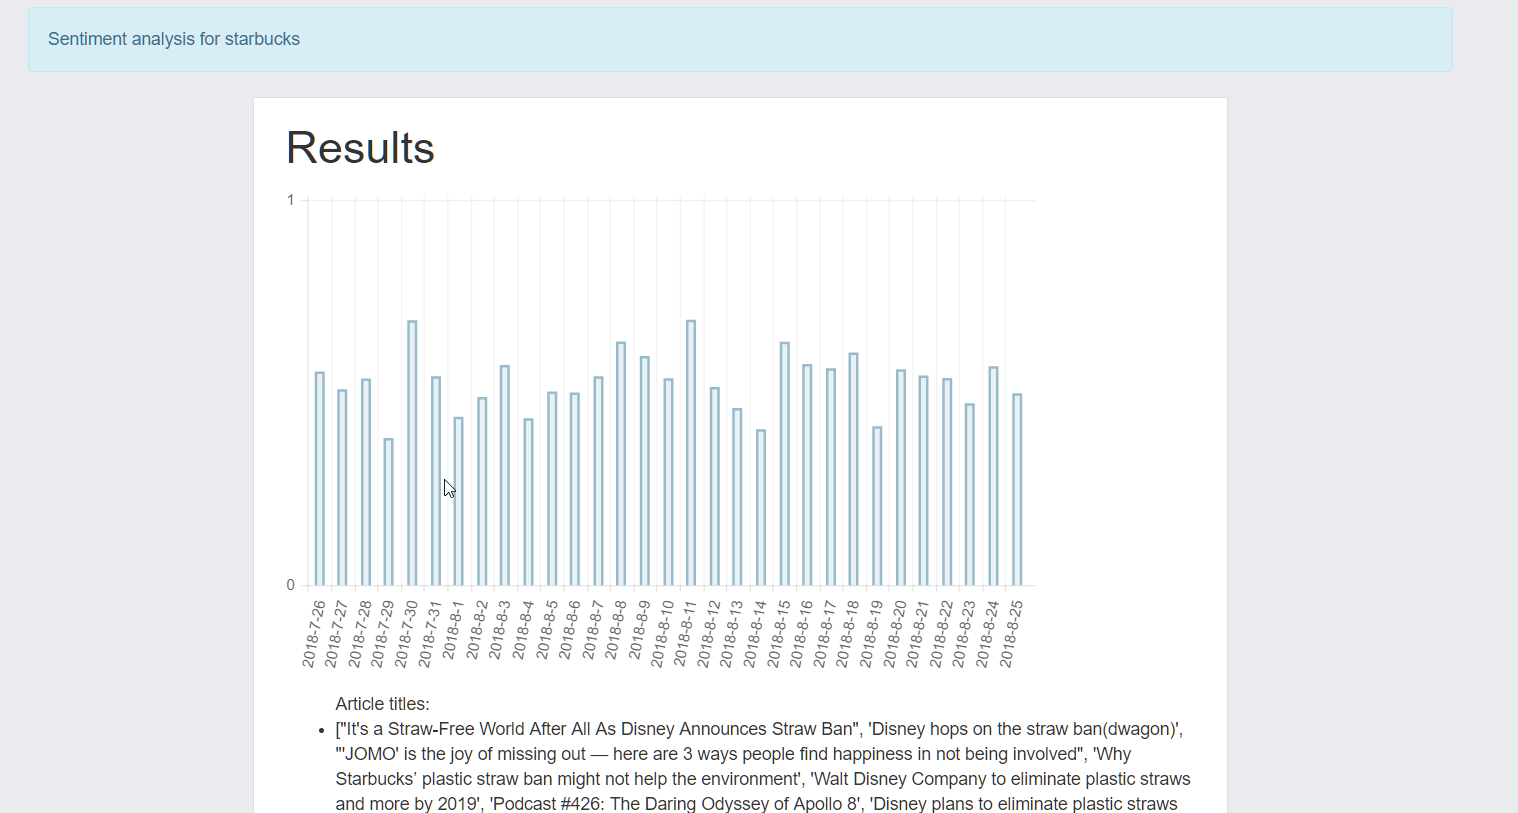Click the axis label text 2018-8-25
The image size is (1518, 813).
(x=1012, y=634)
